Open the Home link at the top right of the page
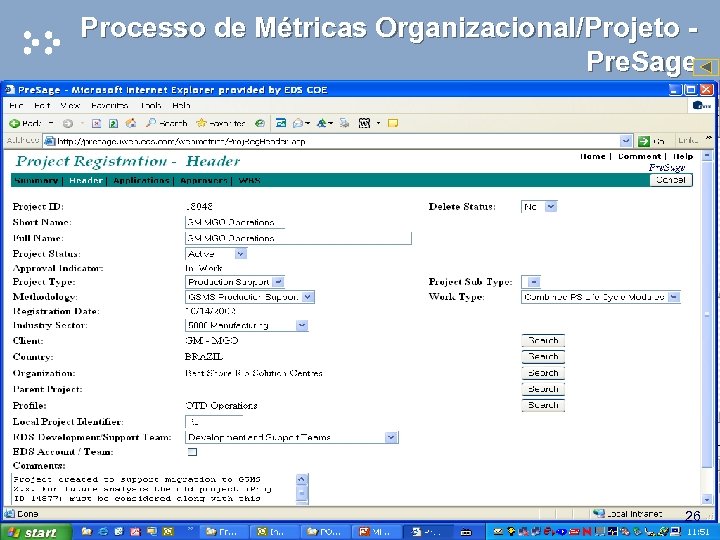Image resolution: width=720 pixels, height=540 pixels. 593,157
